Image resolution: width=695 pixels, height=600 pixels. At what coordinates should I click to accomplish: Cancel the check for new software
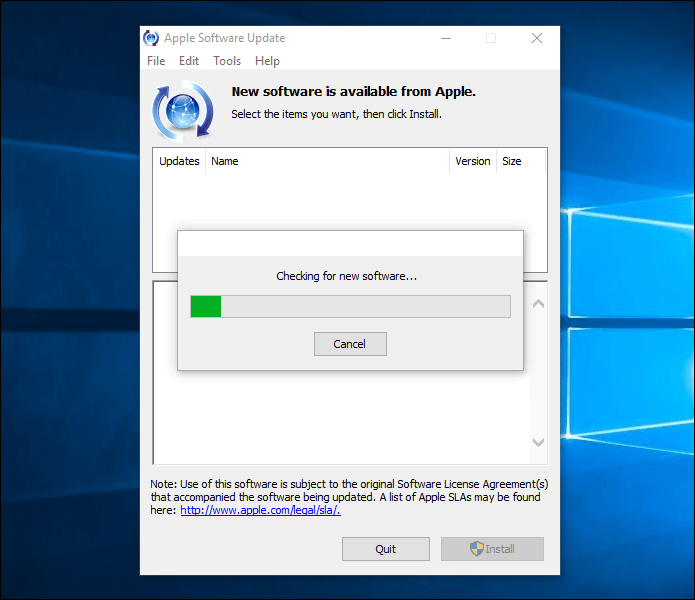click(350, 344)
